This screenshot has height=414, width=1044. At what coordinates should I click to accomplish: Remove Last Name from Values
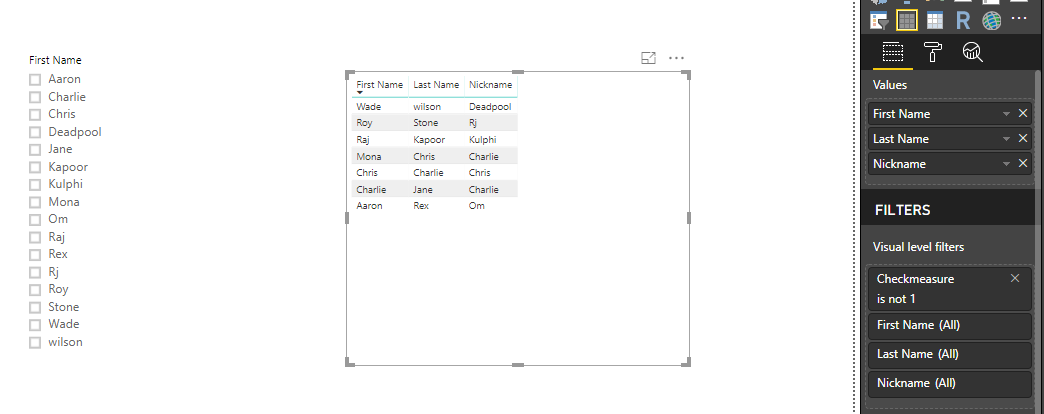tap(1023, 138)
